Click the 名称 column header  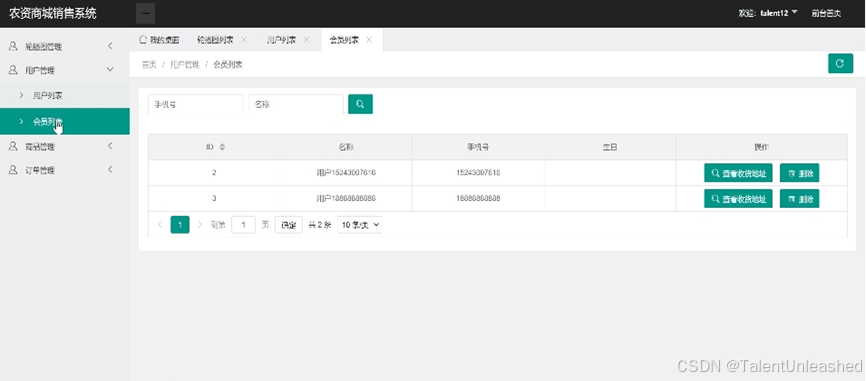(346, 147)
